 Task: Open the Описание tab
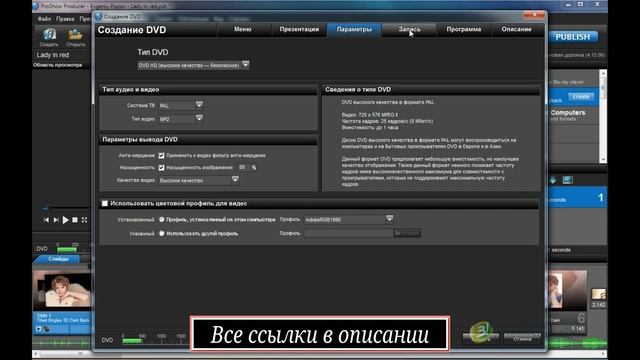click(x=516, y=29)
